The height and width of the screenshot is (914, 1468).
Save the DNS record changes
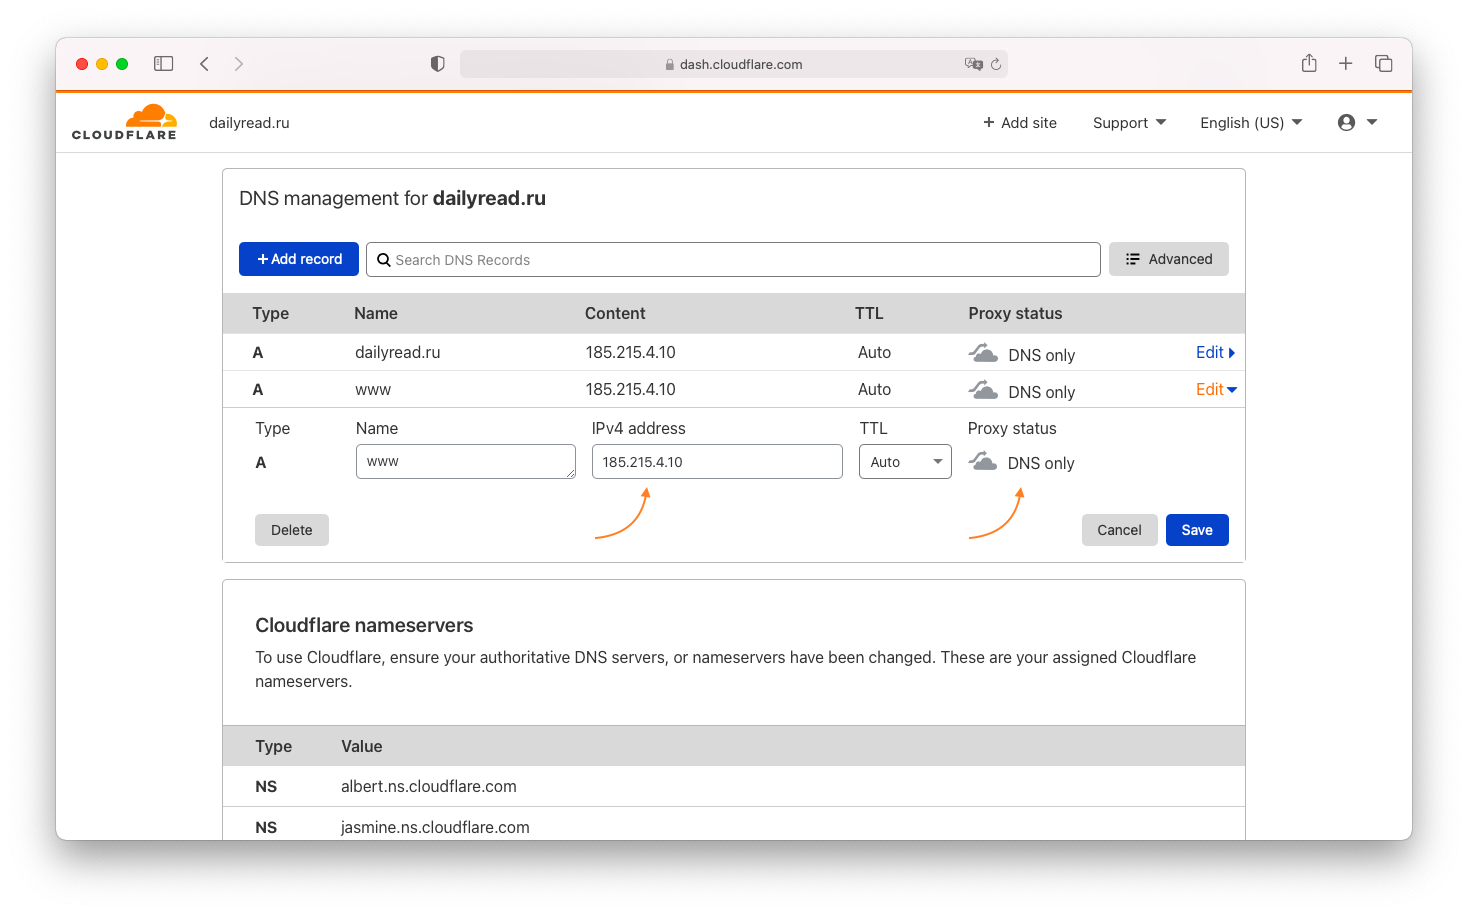[x=1197, y=530]
